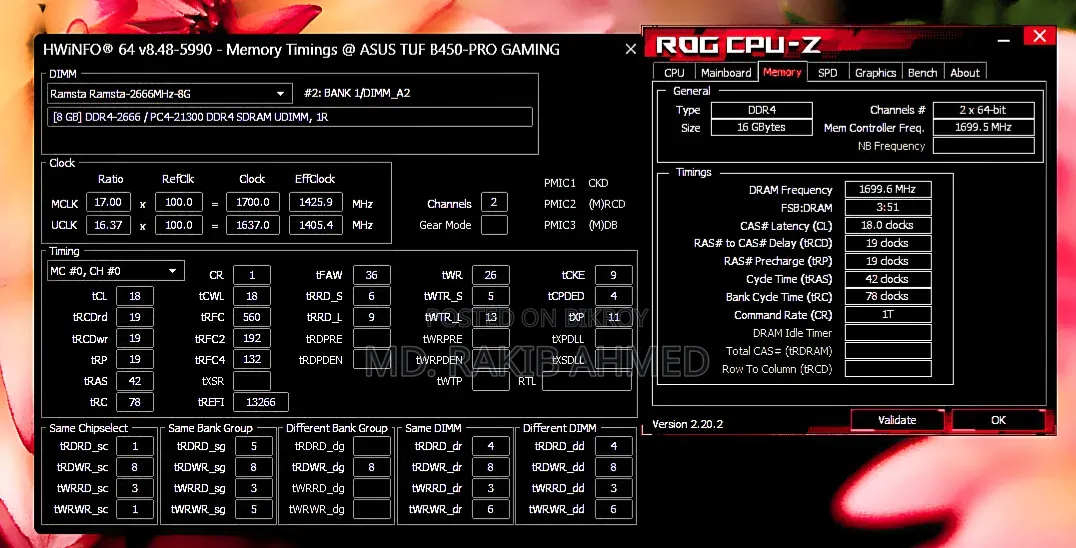1076x548 pixels.
Task: Click Mem Controller Freq. value 1699.5 MHz
Action: coord(983,128)
